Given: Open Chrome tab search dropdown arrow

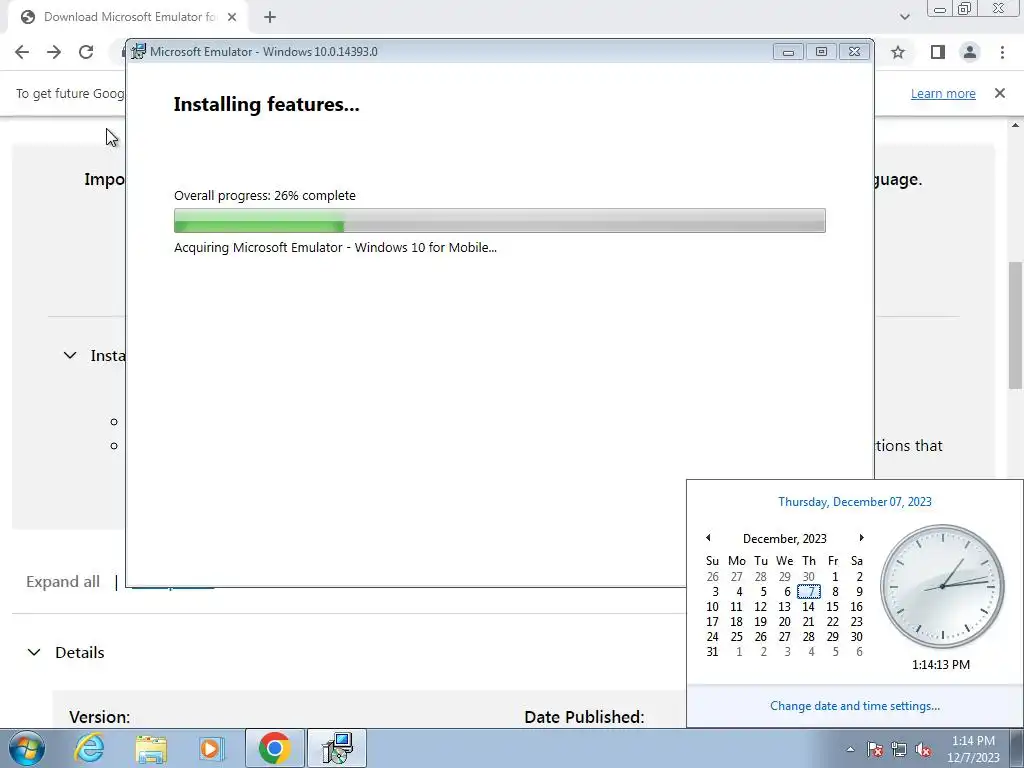Looking at the screenshot, I should click(x=904, y=17).
